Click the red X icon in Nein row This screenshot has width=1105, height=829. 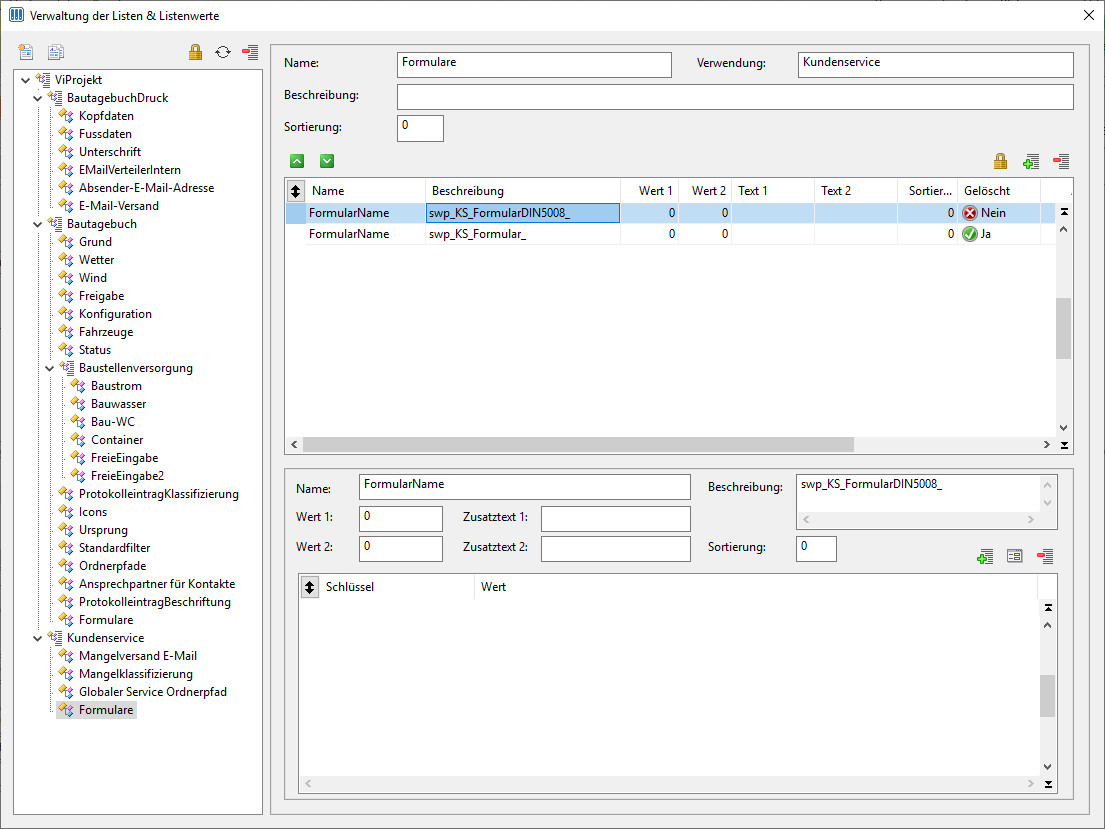[970, 213]
